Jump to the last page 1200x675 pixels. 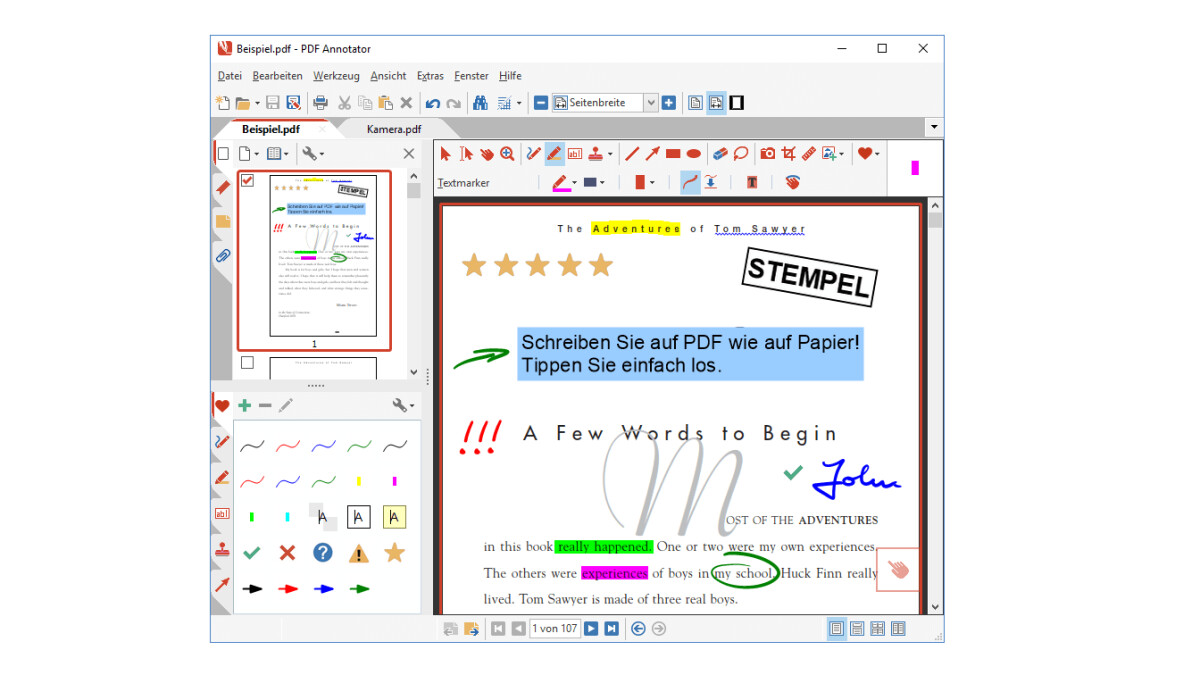click(x=612, y=629)
